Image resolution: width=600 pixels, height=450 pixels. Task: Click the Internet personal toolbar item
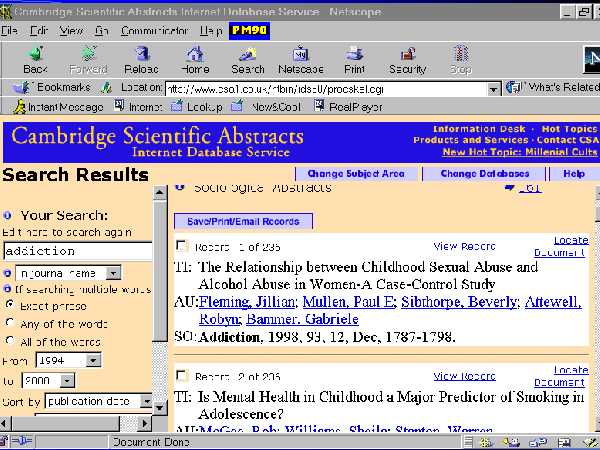pos(138,107)
